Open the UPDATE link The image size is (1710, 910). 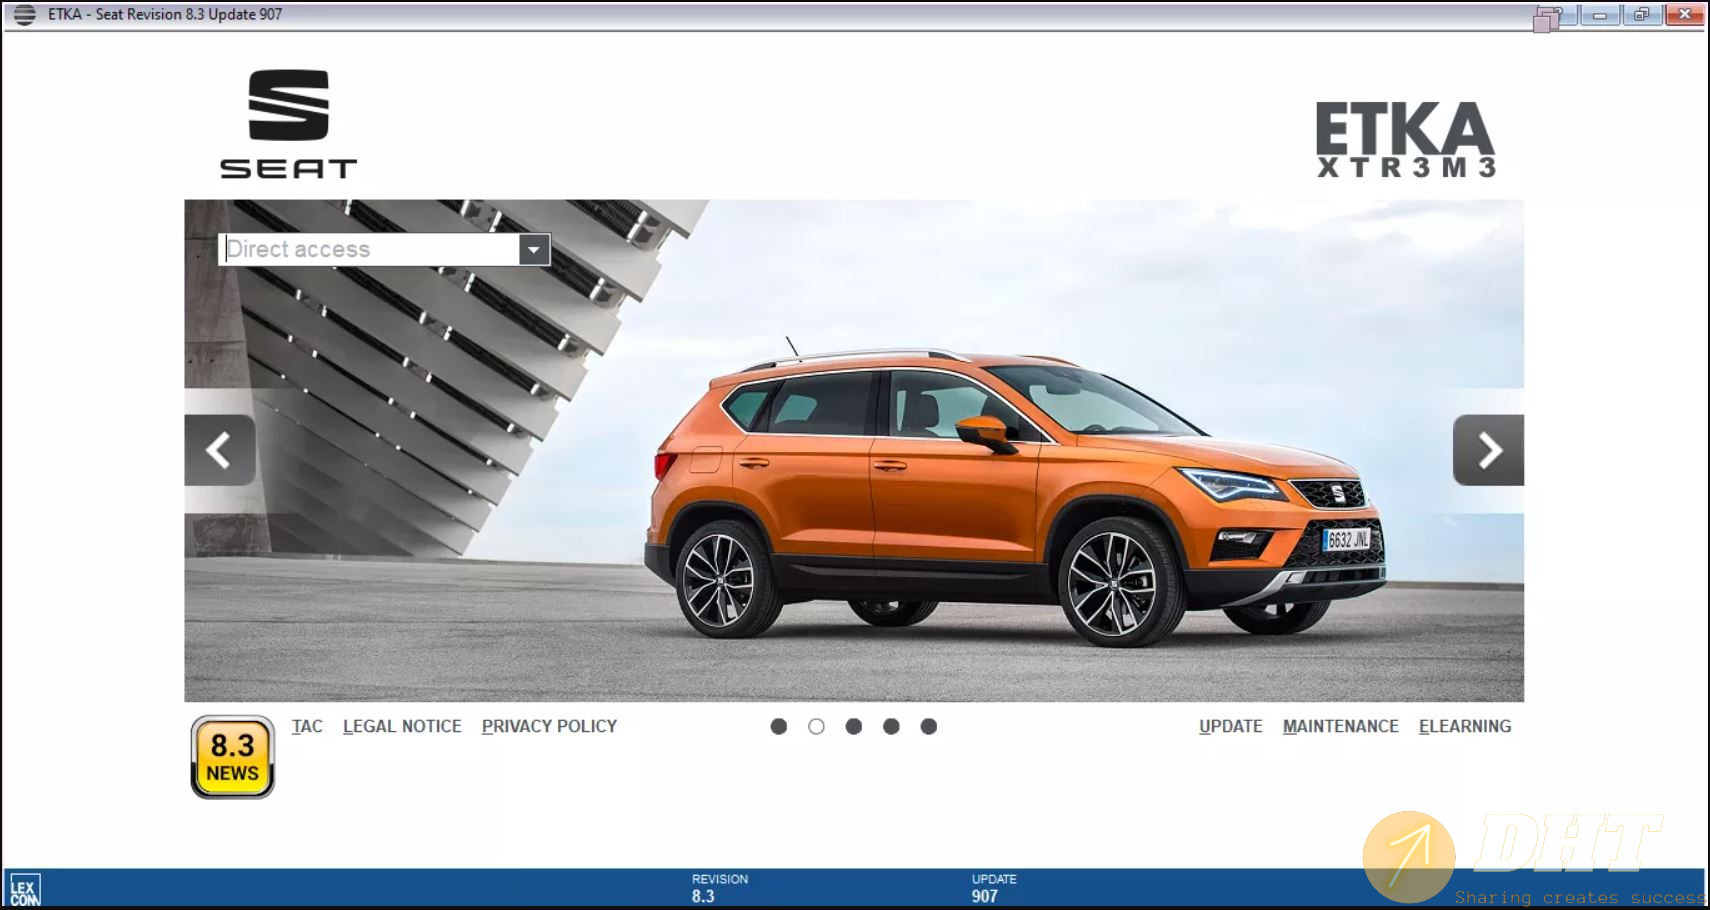[x=1231, y=727]
